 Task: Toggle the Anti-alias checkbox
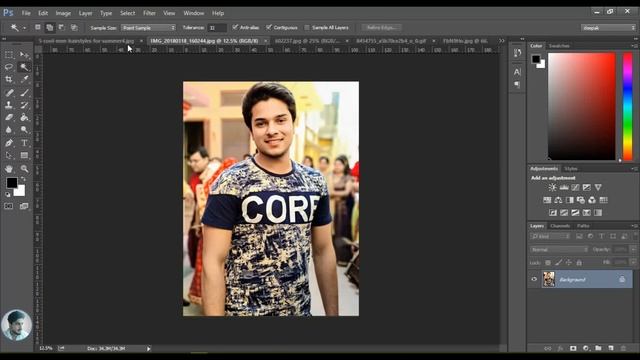[235, 27]
